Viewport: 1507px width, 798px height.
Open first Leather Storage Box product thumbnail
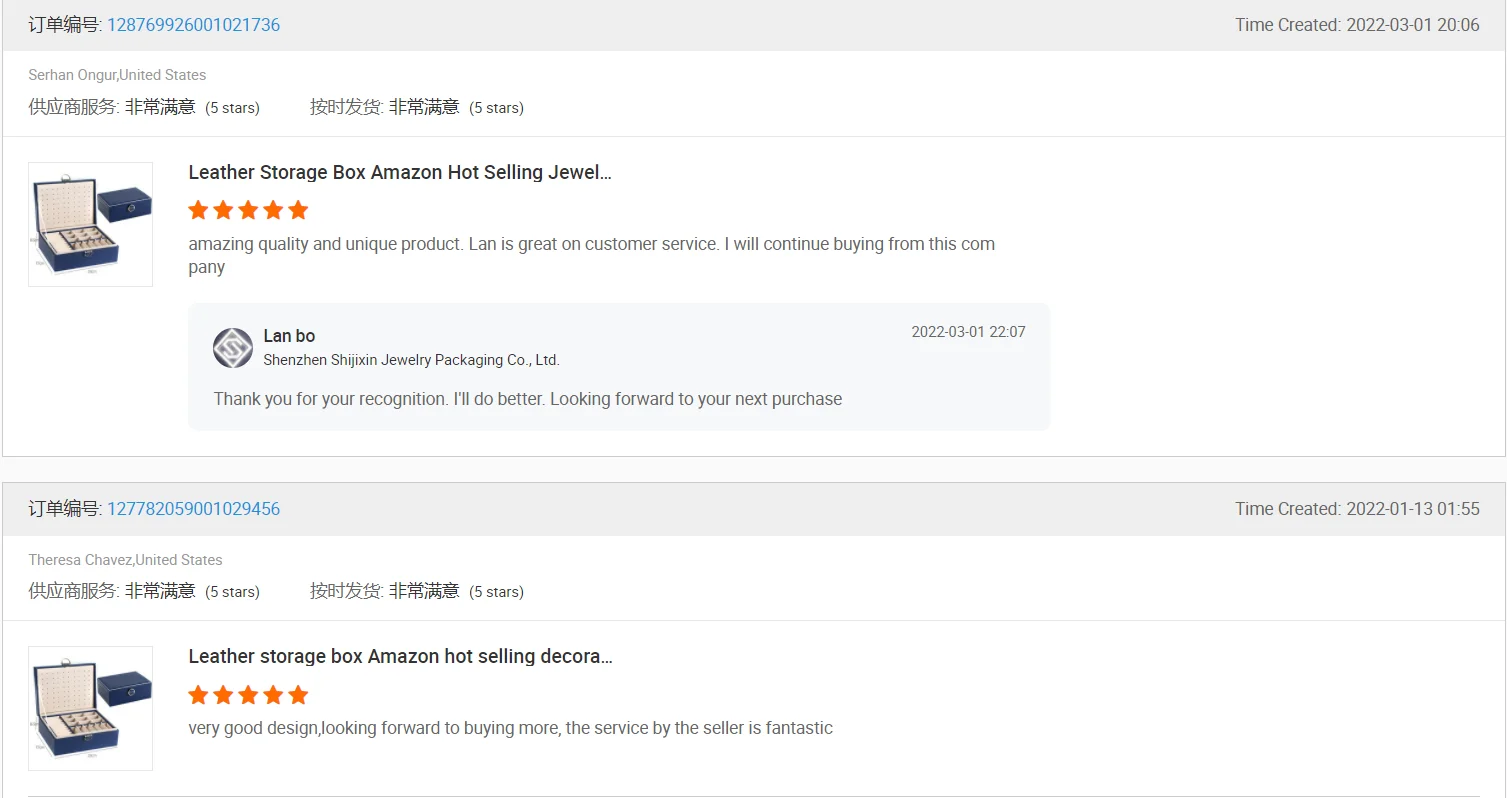pos(91,224)
